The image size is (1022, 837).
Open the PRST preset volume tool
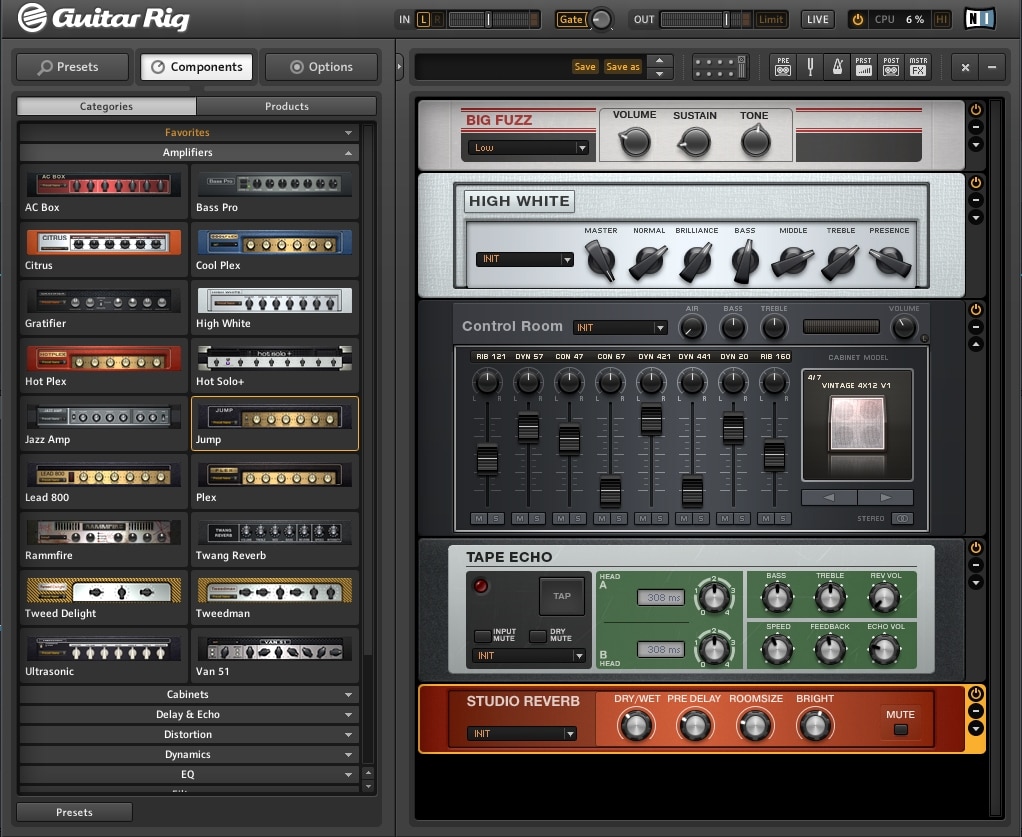pos(864,66)
